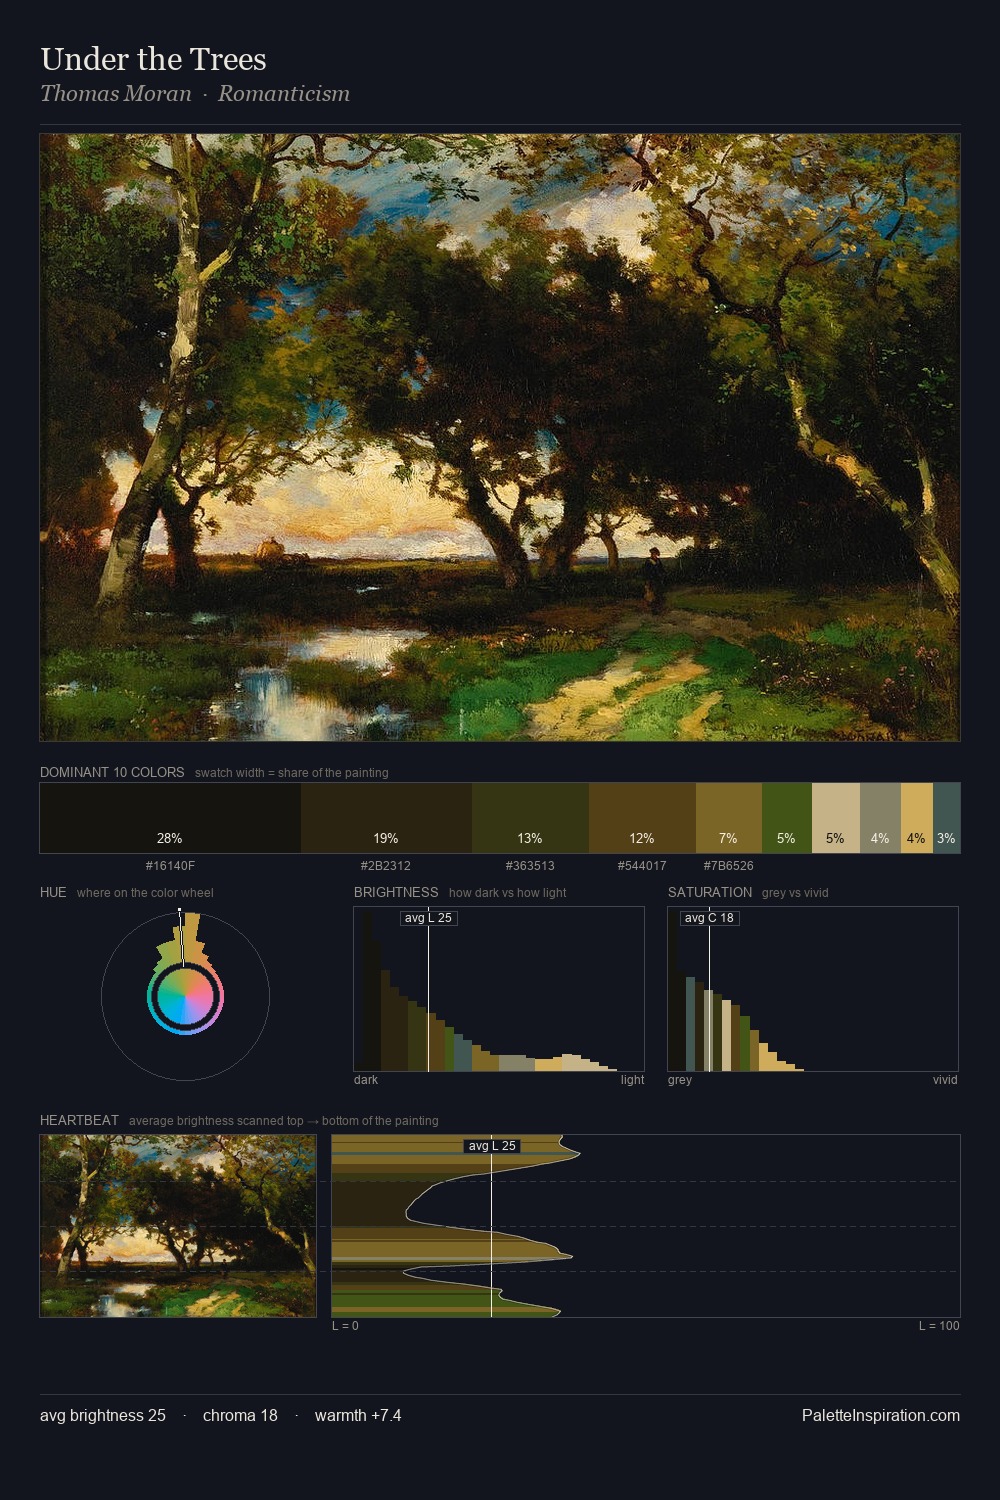1000x1500 pixels.
Task: Click the 'Under the Trees' title
Action: point(153,59)
